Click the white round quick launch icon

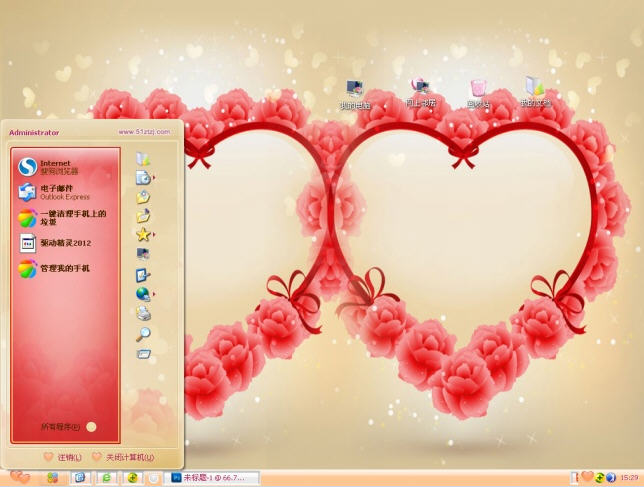(154, 478)
